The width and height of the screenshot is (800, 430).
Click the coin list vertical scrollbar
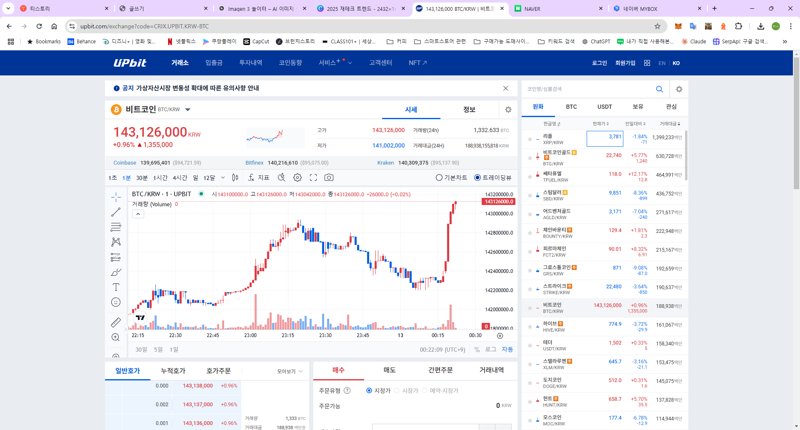pos(685,155)
